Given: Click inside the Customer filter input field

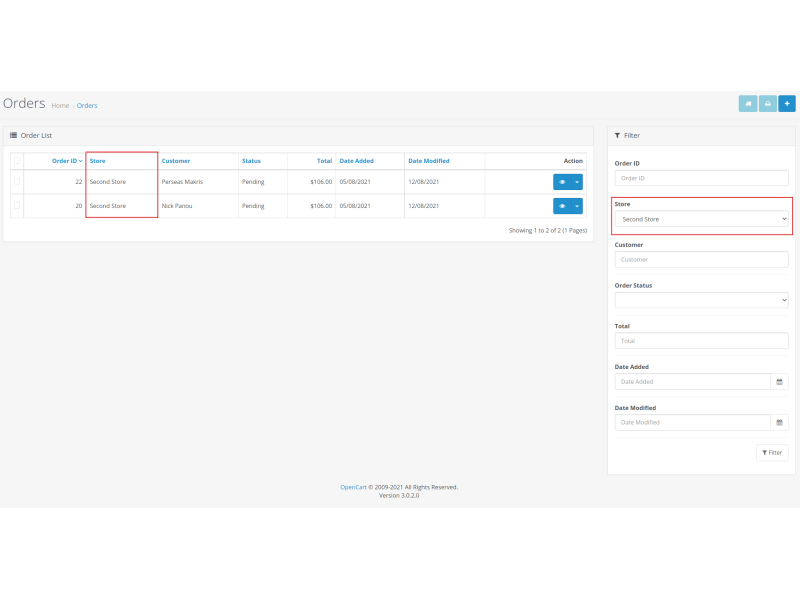Looking at the screenshot, I should pos(701,259).
